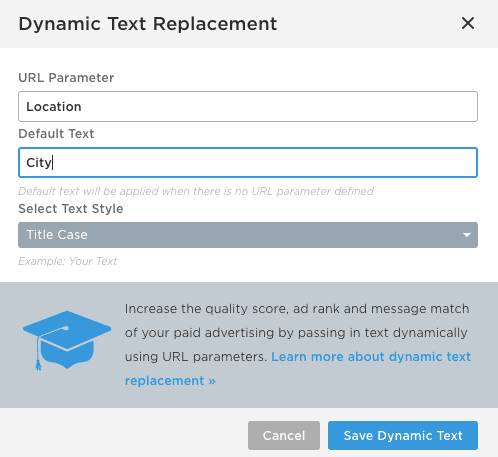Image resolution: width=498 pixels, height=457 pixels.
Task: Expand the text style dropdown arrow
Action: pyautogui.click(x=467, y=235)
